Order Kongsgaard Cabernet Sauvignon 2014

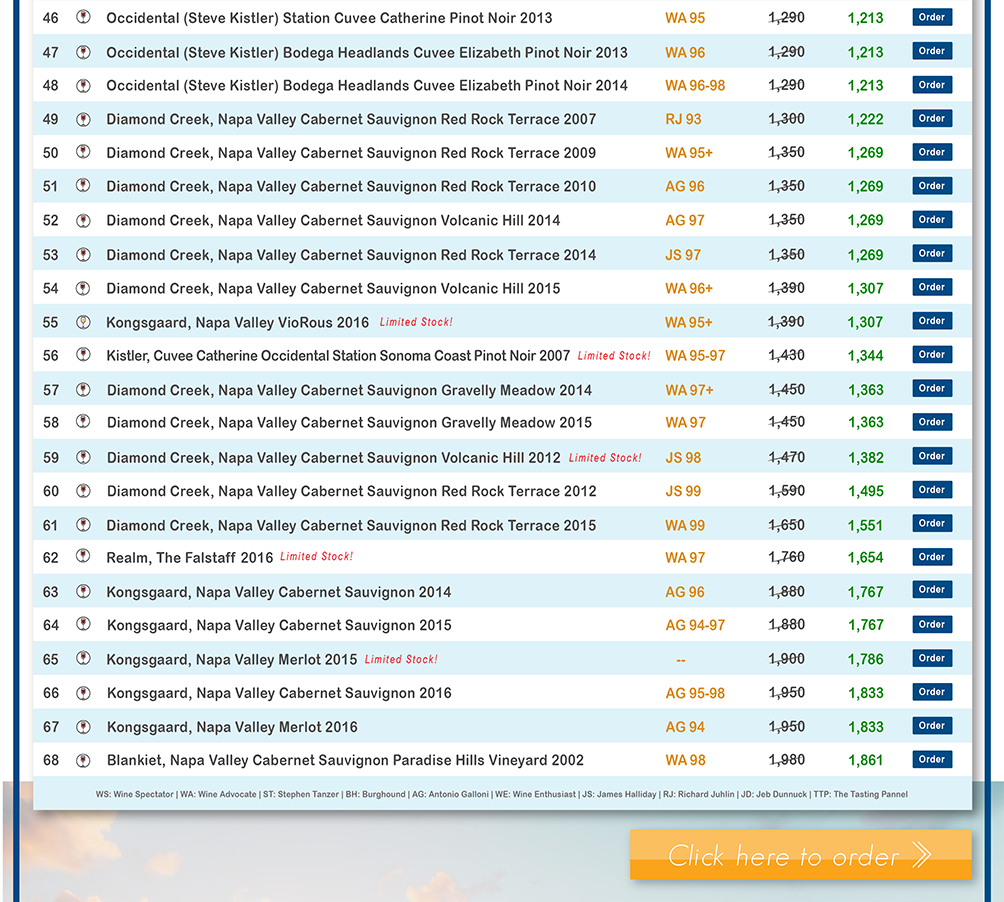[932, 590]
